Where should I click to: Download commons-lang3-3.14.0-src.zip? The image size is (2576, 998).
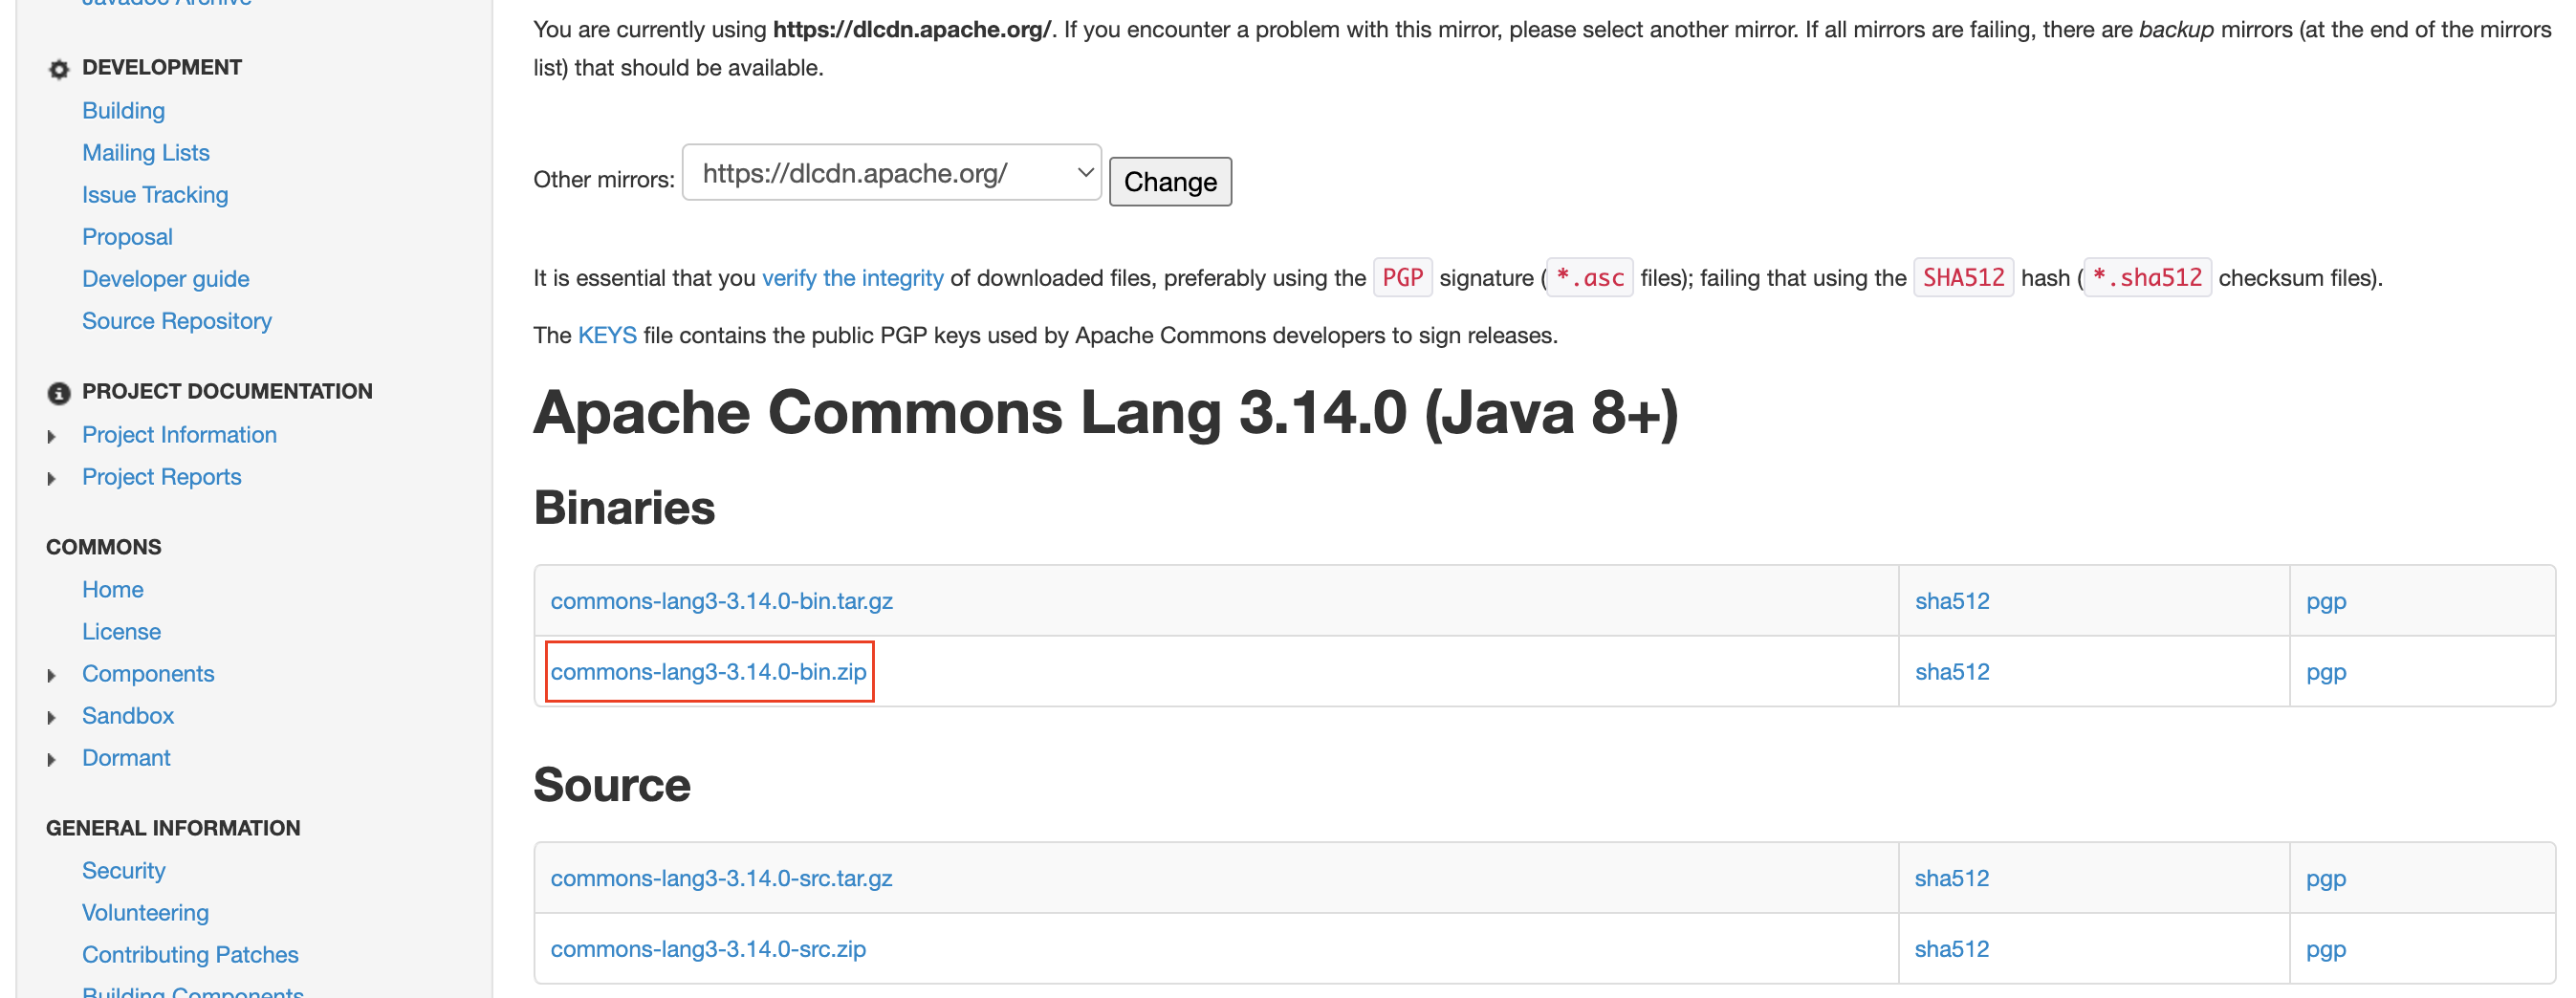[708, 949]
